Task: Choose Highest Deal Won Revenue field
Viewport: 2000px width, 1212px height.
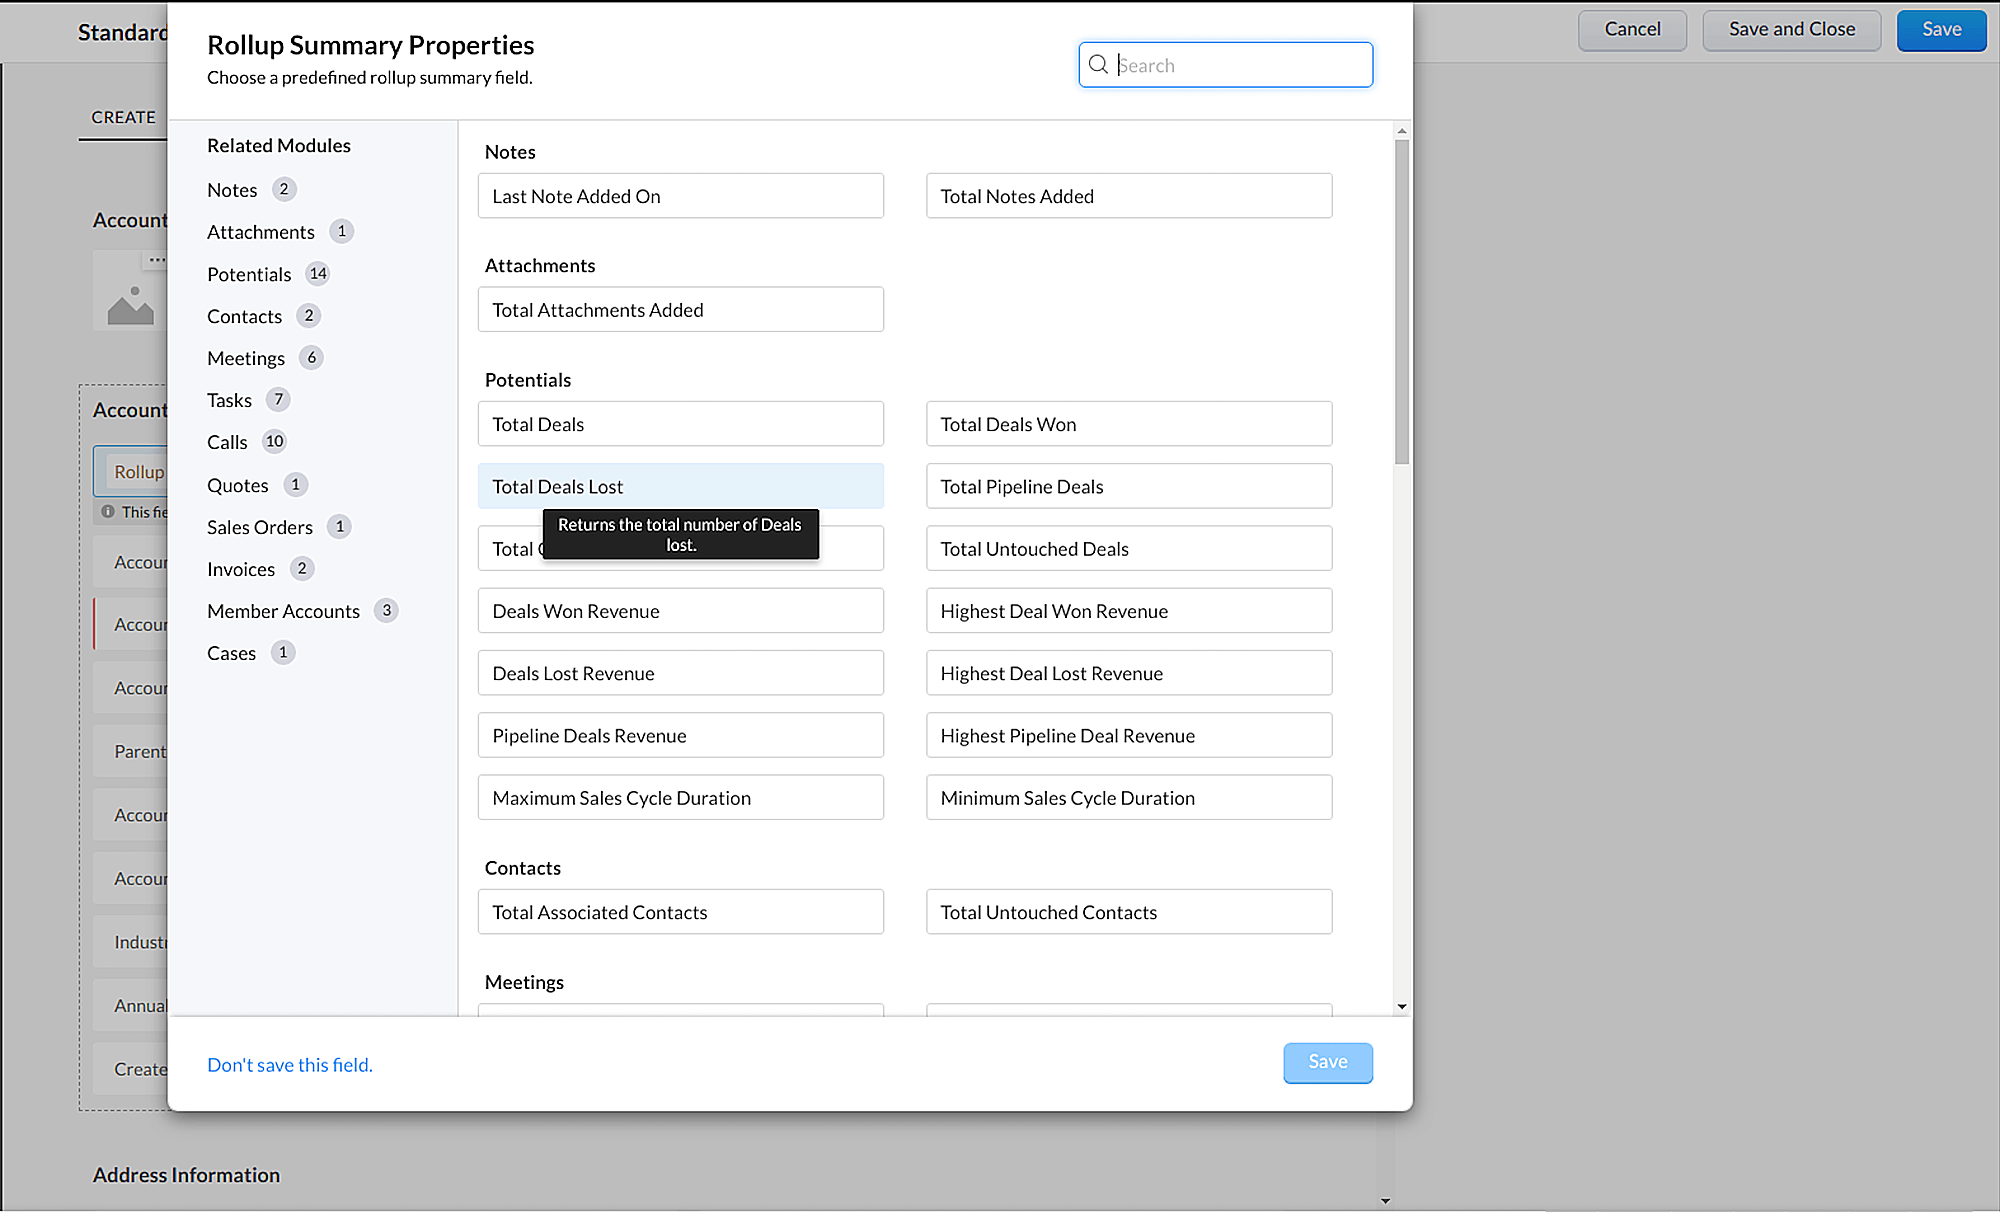Action: point(1128,611)
